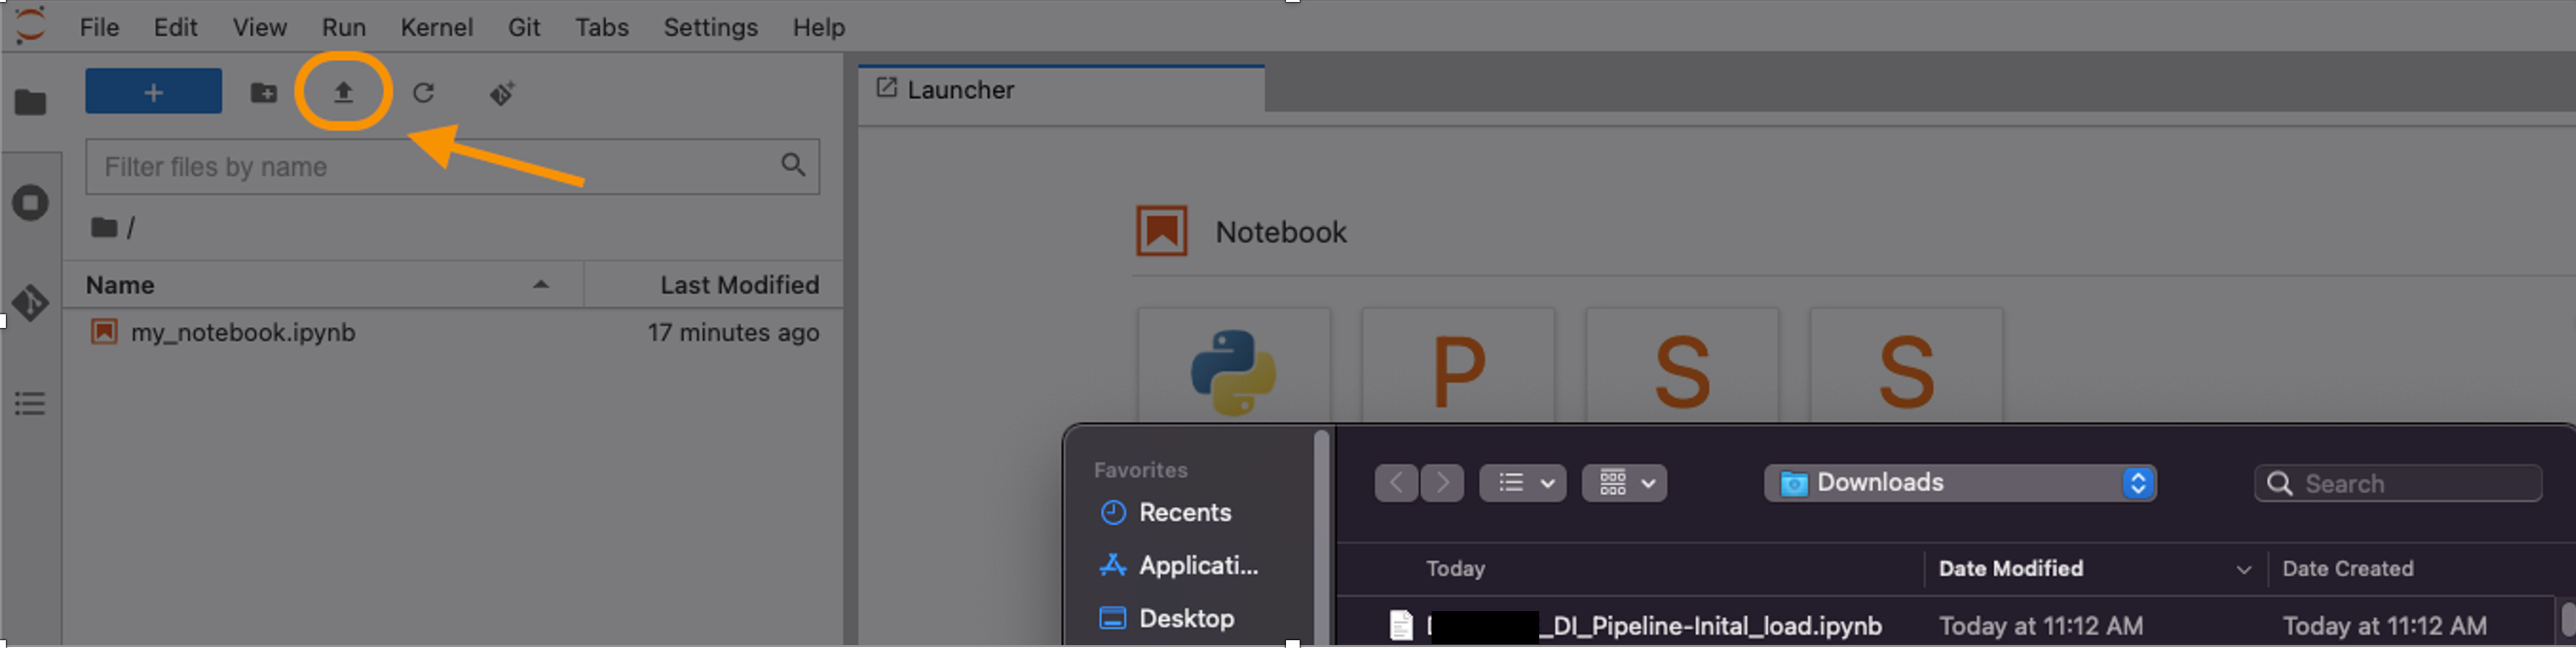Click the file dialog vertical scrollbar
The image size is (2576, 648).
tap(2567, 620)
